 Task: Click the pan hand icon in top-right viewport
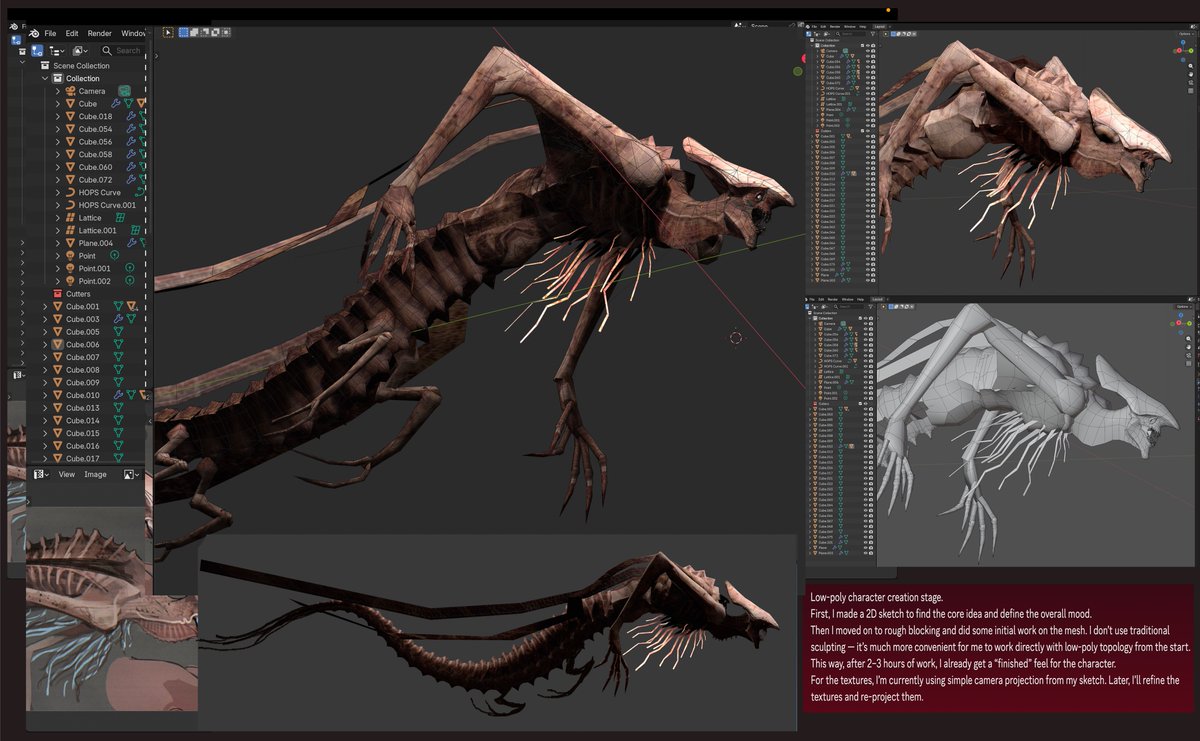coord(1190,75)
